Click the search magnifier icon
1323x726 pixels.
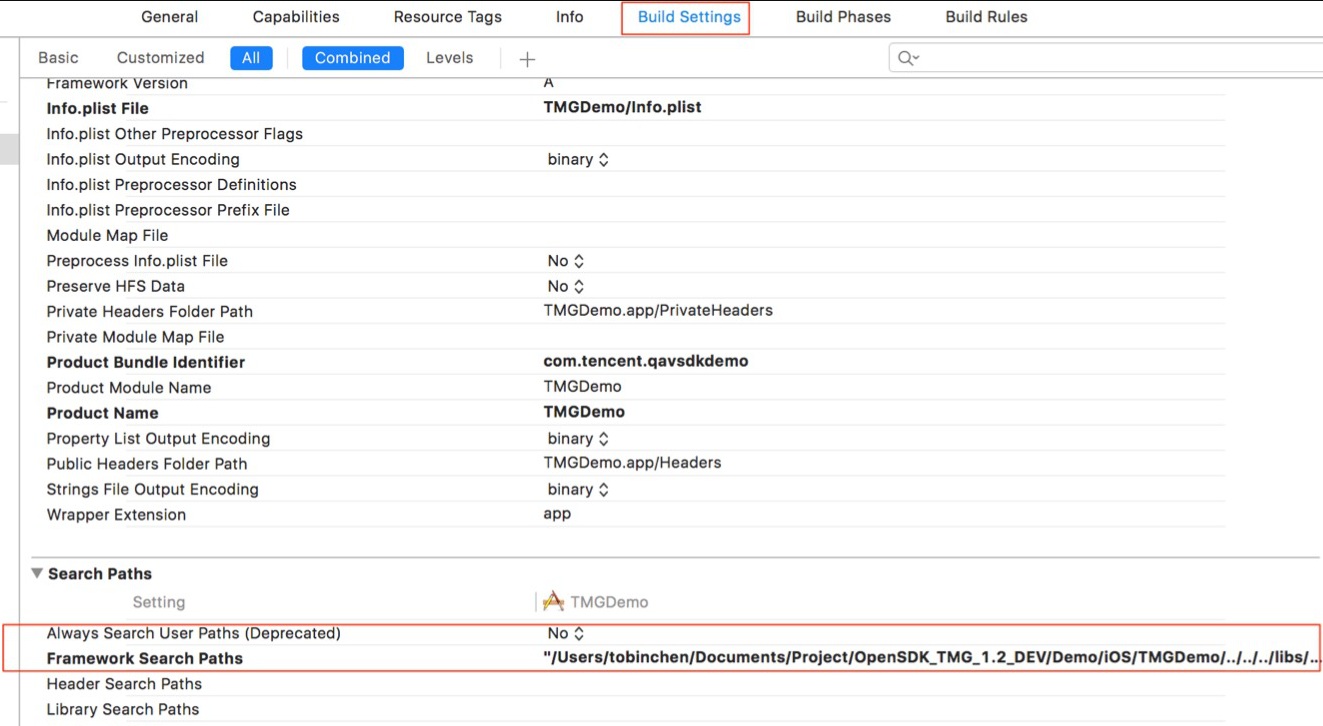tap(907, 58)
